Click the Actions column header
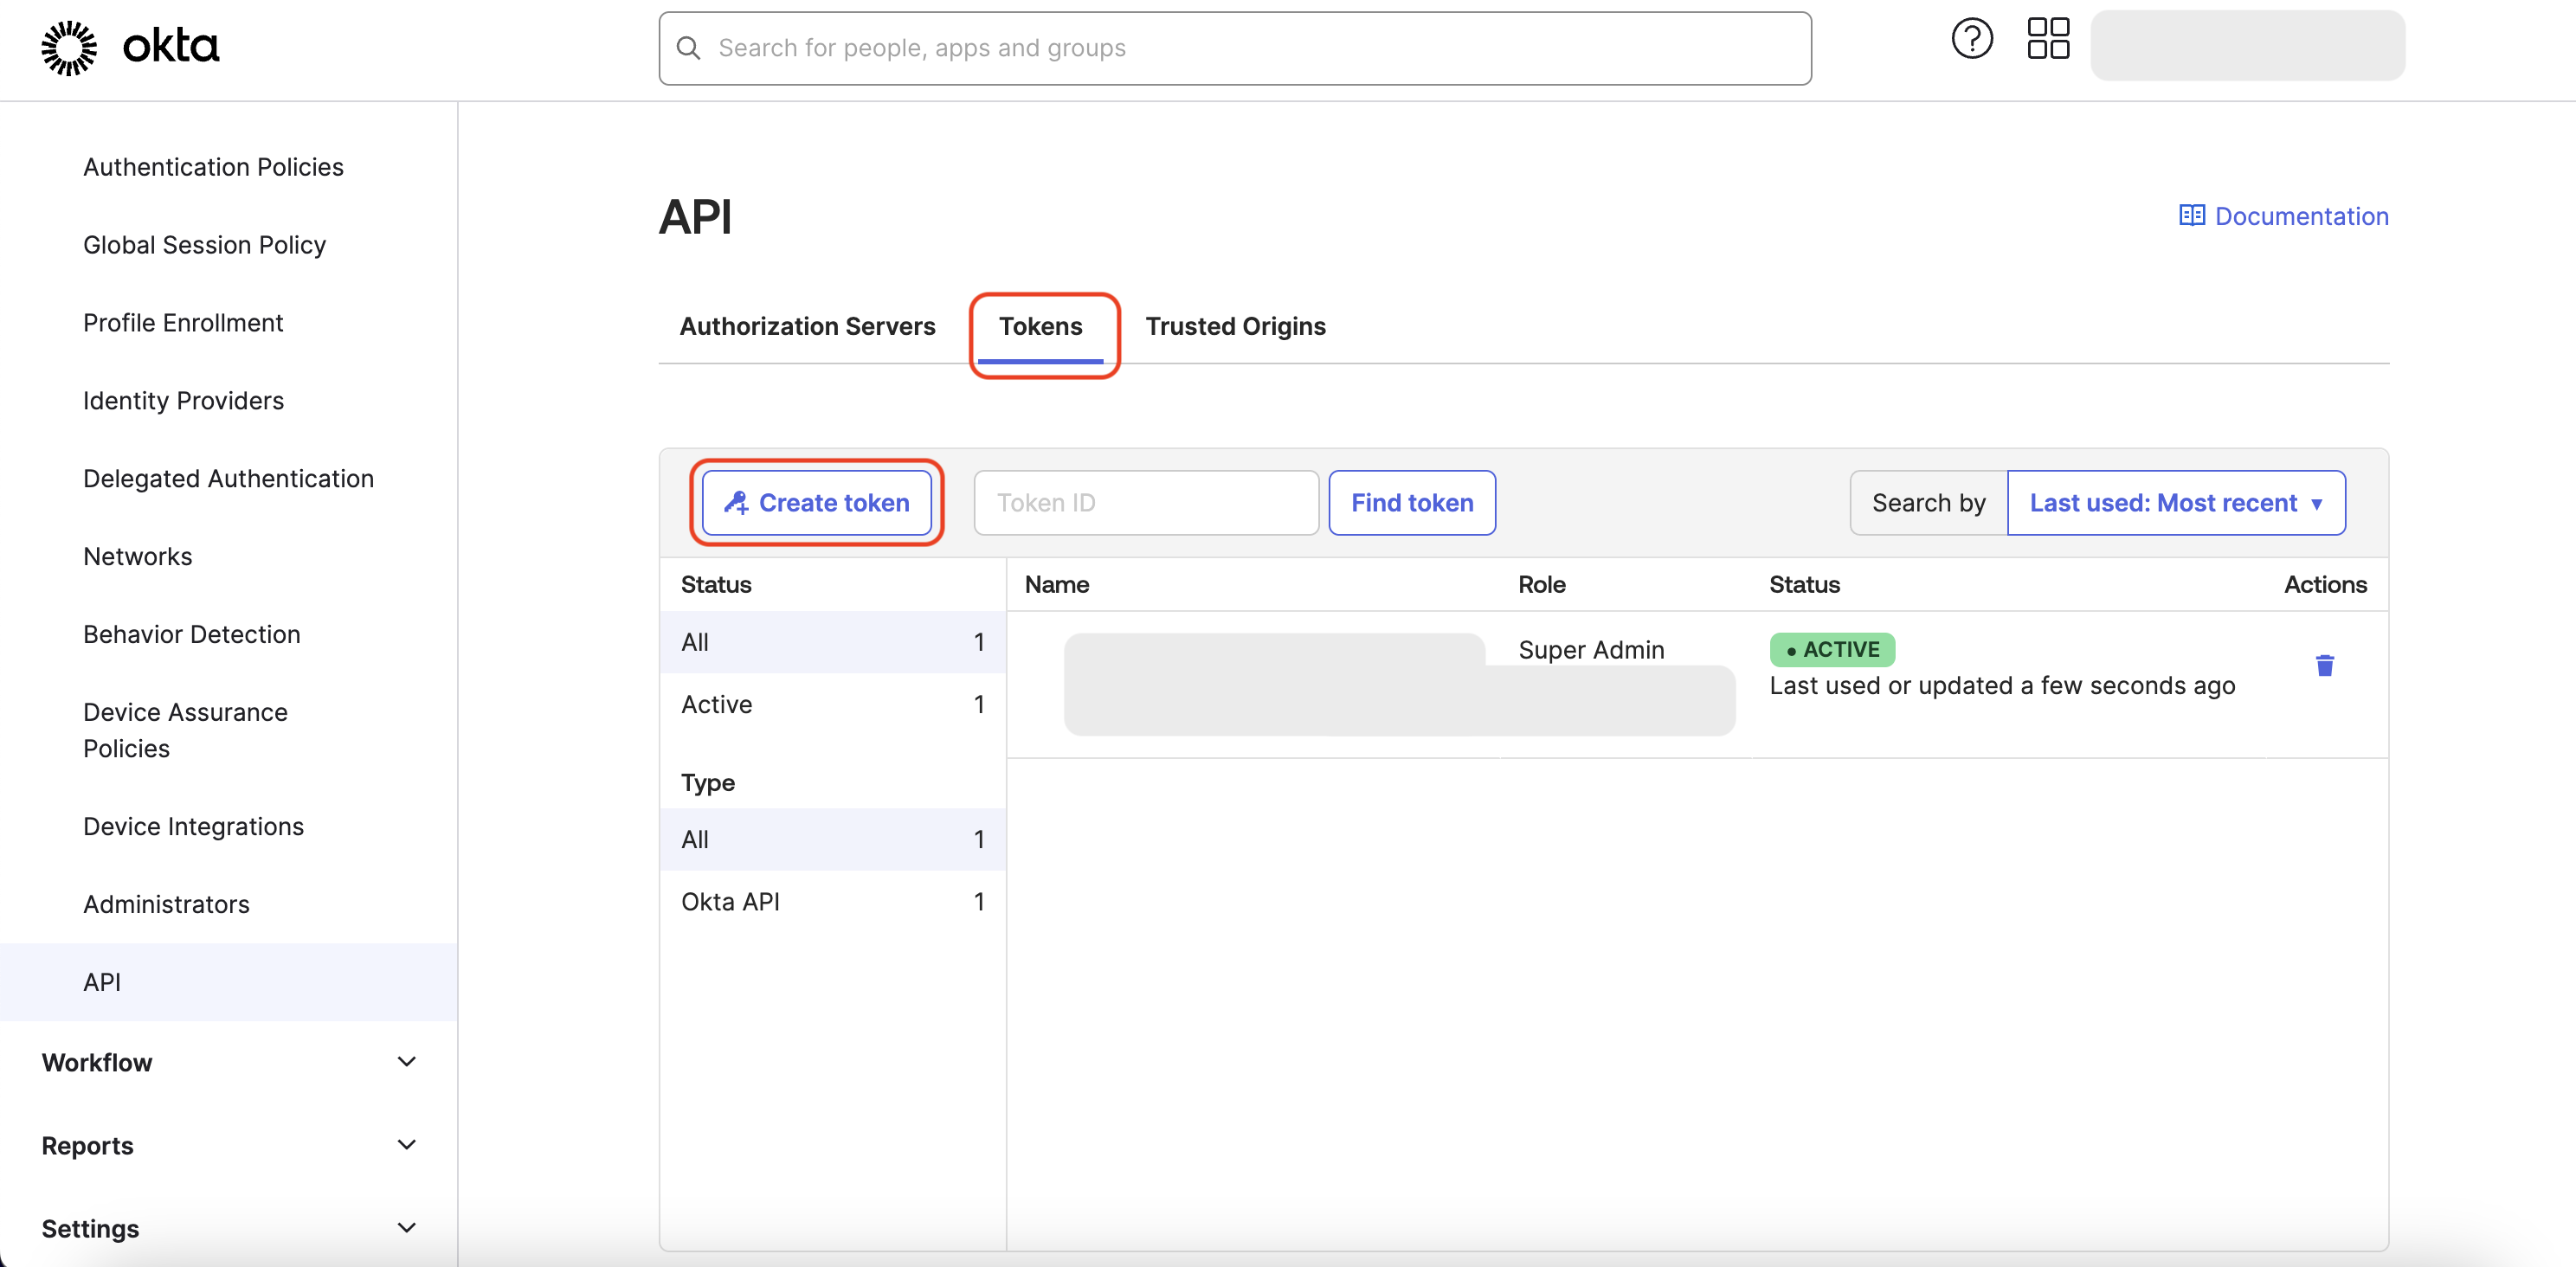2576x1267 pixels. tap(2325, 585)
